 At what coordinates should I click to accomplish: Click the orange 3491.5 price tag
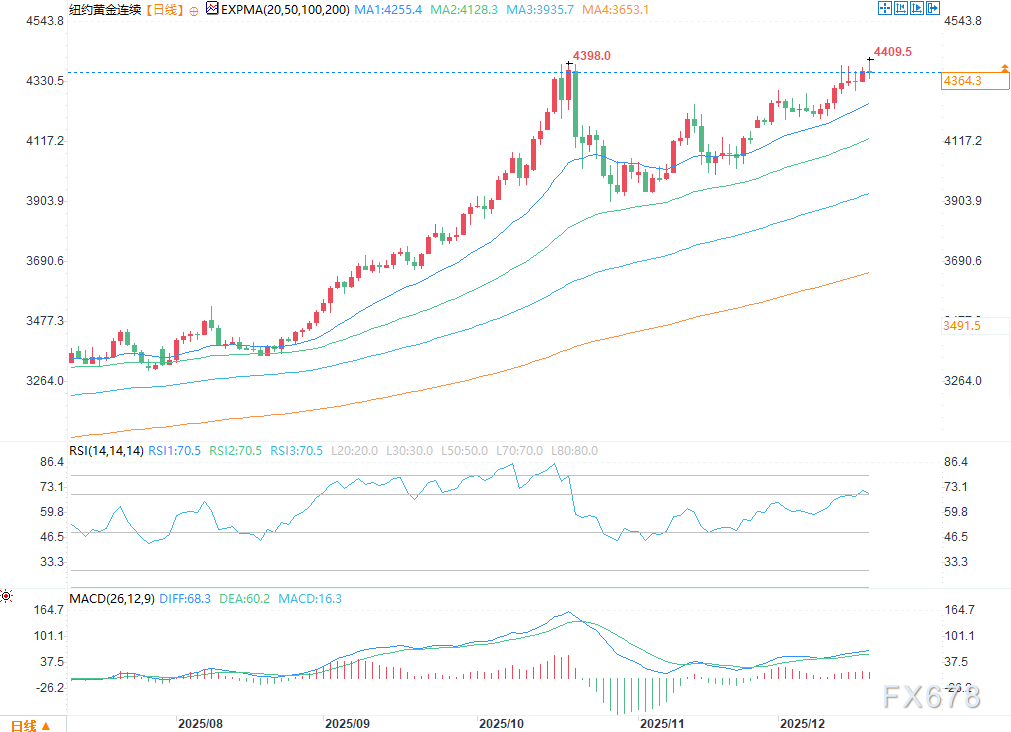coord(962,326)
